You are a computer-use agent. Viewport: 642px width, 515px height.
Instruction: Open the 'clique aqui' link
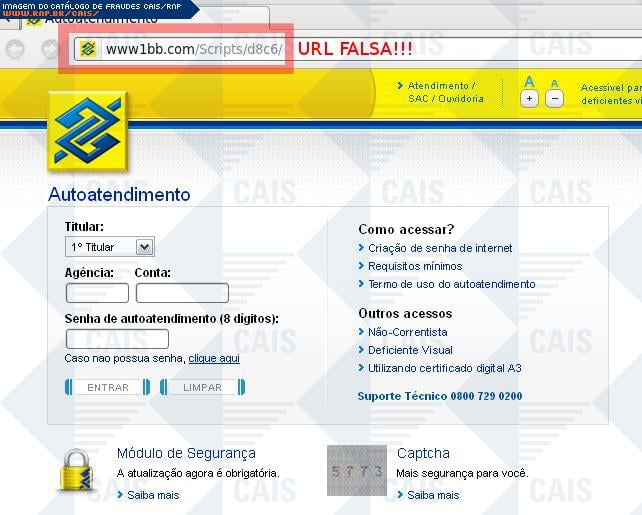pyautogui.click(x=214, y=358)
